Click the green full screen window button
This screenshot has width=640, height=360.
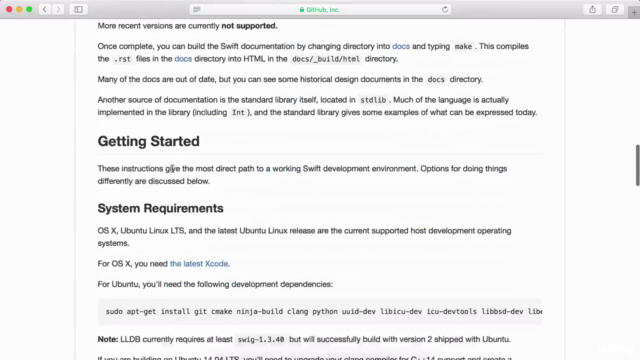click(29, 9)
